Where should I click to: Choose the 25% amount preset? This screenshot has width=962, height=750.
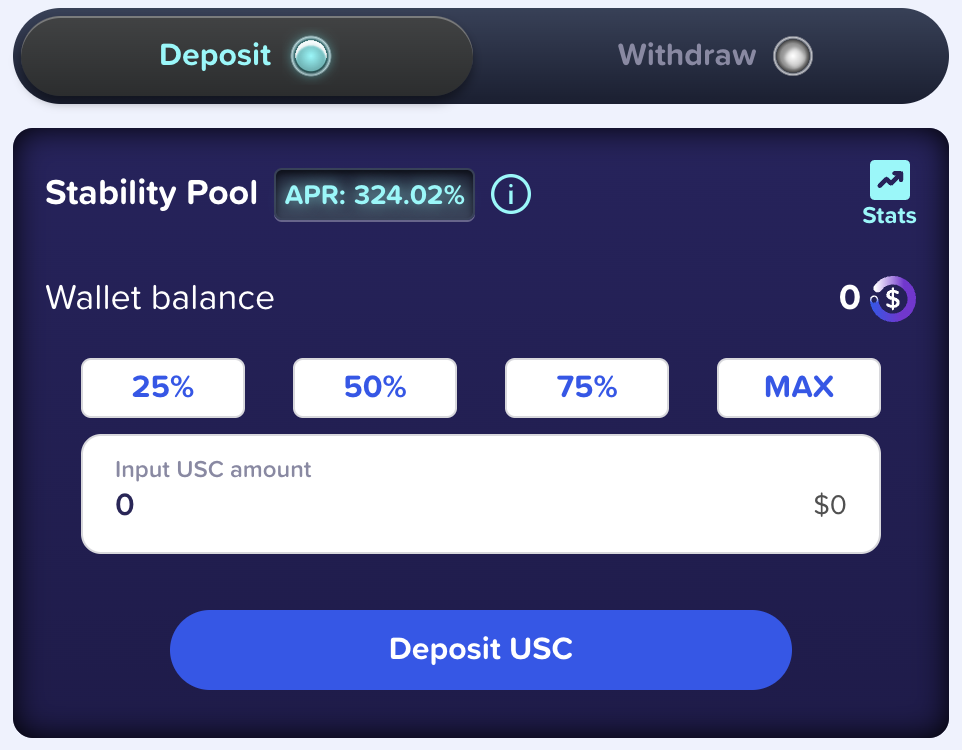(163, 387)
